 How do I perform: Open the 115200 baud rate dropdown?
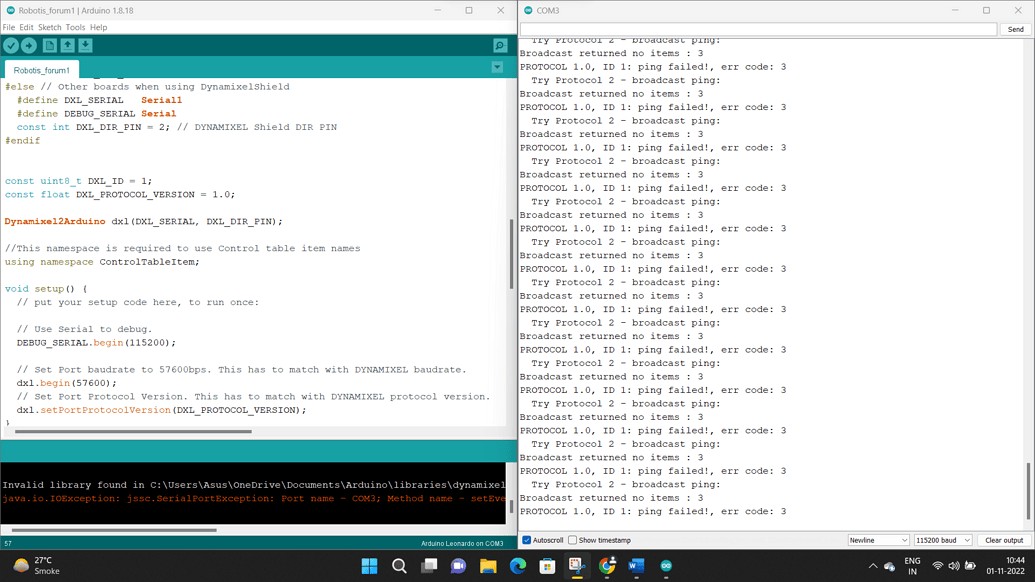(941, 539)
